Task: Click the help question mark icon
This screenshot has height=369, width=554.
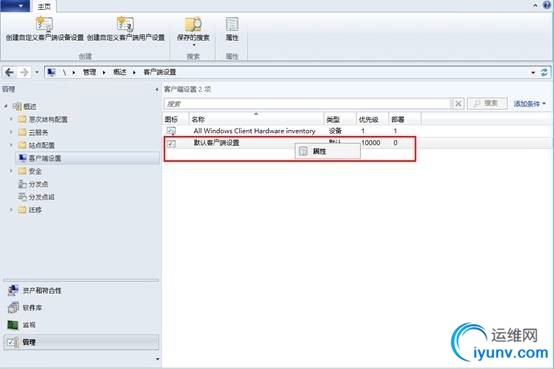Action: pyautogui.click(x=547, y=5)
